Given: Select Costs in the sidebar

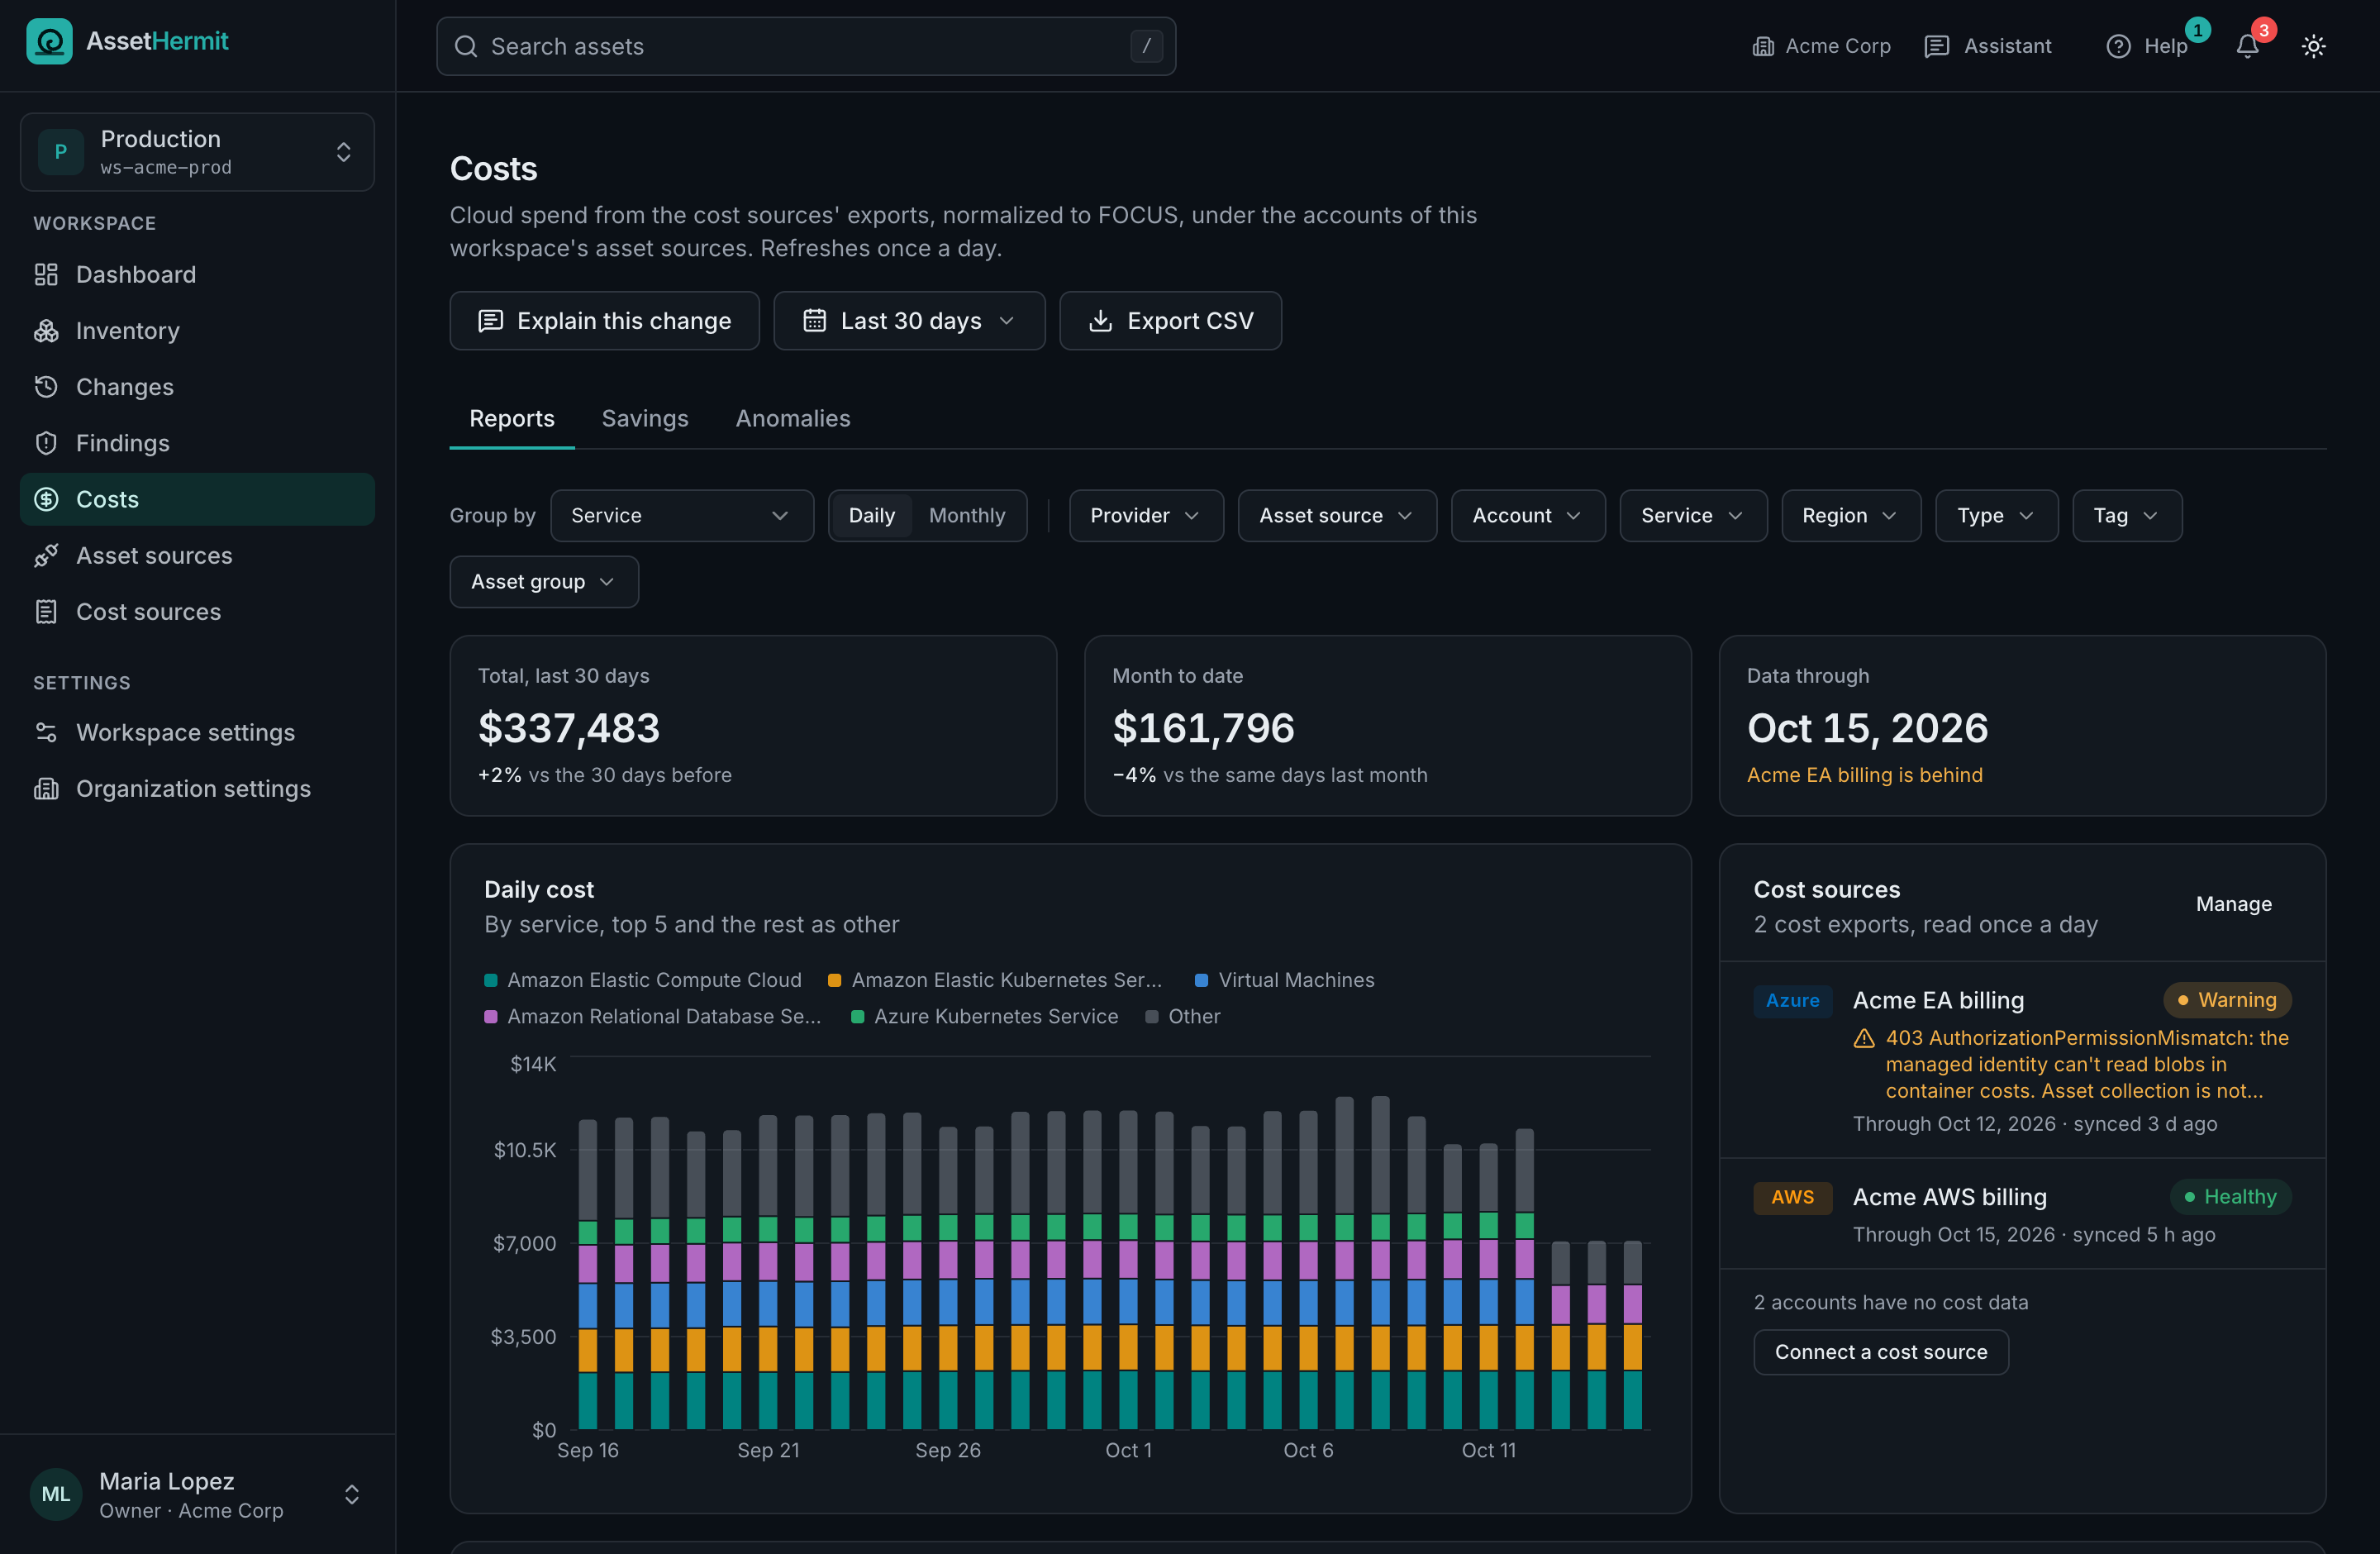Looking at the screenshot, I should [x=198, y=499].
